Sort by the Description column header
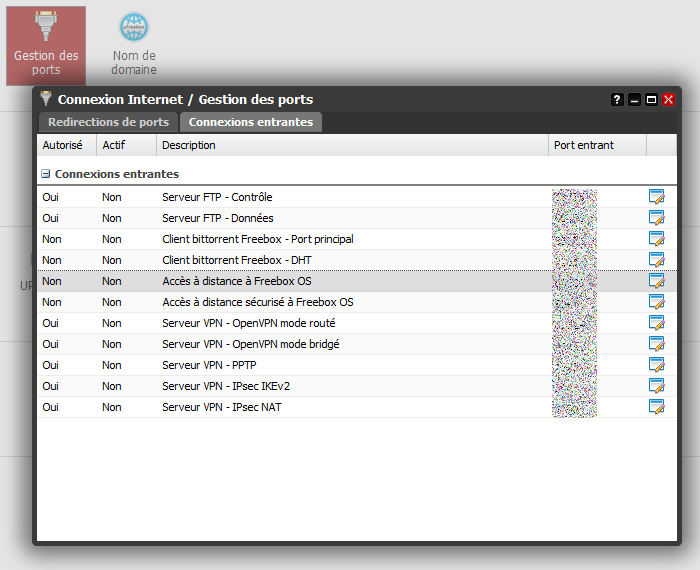This screenshot has width=700, height=570. [x=353, y=145]
